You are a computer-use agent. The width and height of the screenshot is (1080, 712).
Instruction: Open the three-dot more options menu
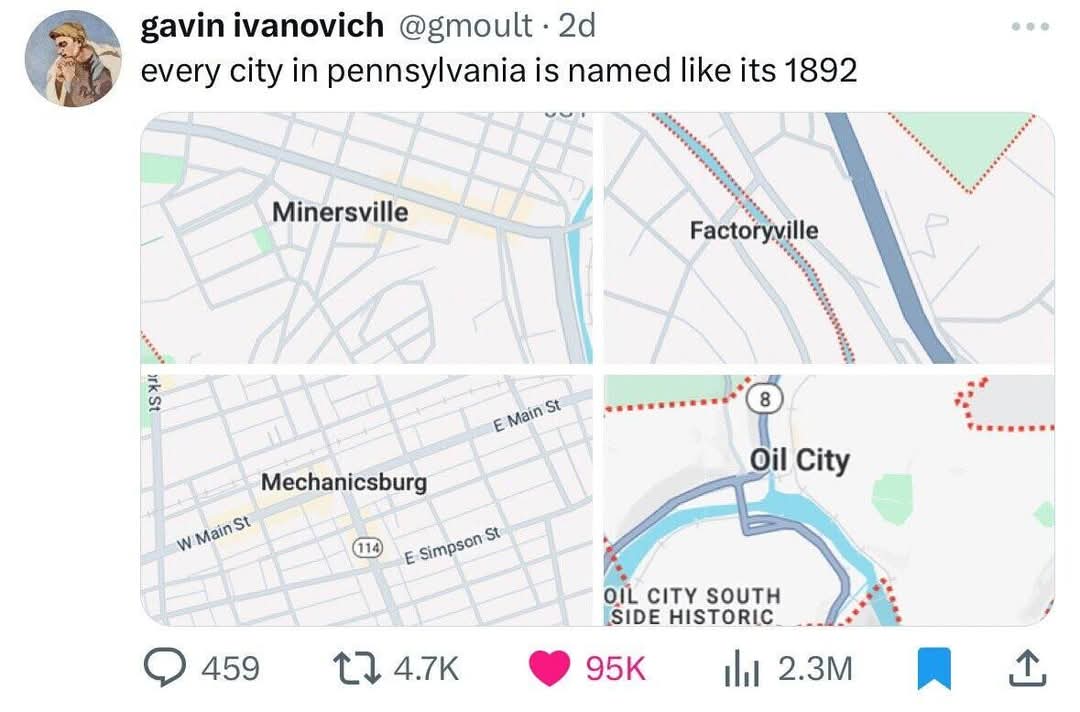[x=1031, y=26]
